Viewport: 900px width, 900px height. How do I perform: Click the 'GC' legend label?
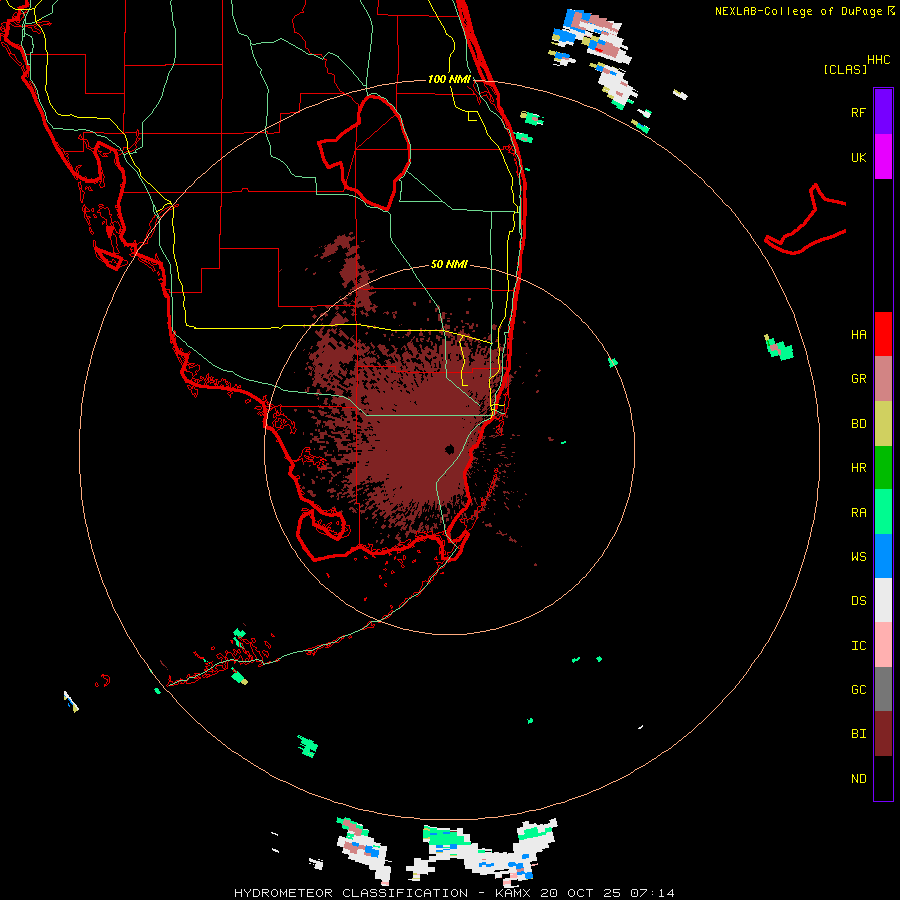(x=858, y=690)
